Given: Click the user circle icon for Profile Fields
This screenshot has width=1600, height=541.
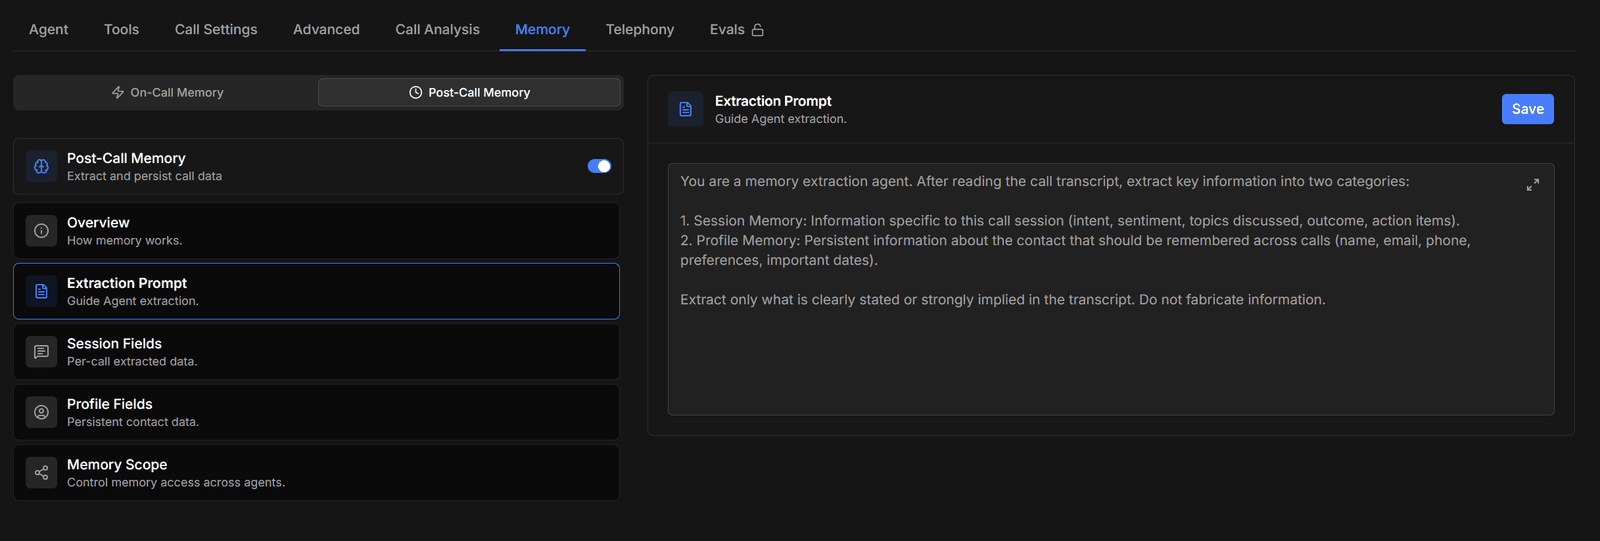Looking at the screenshot, I should click(41, 412).
